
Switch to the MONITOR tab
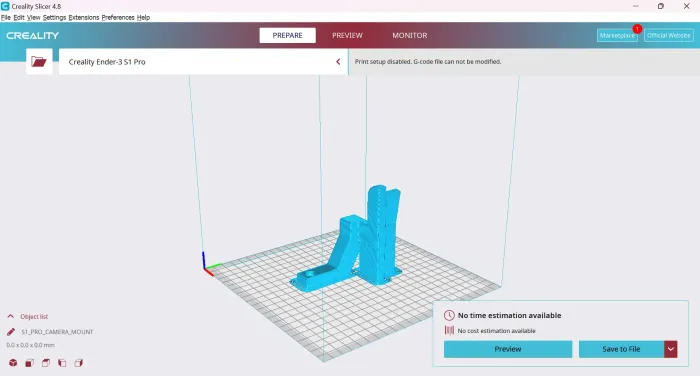pyautogui.click(x=410, y=35)
